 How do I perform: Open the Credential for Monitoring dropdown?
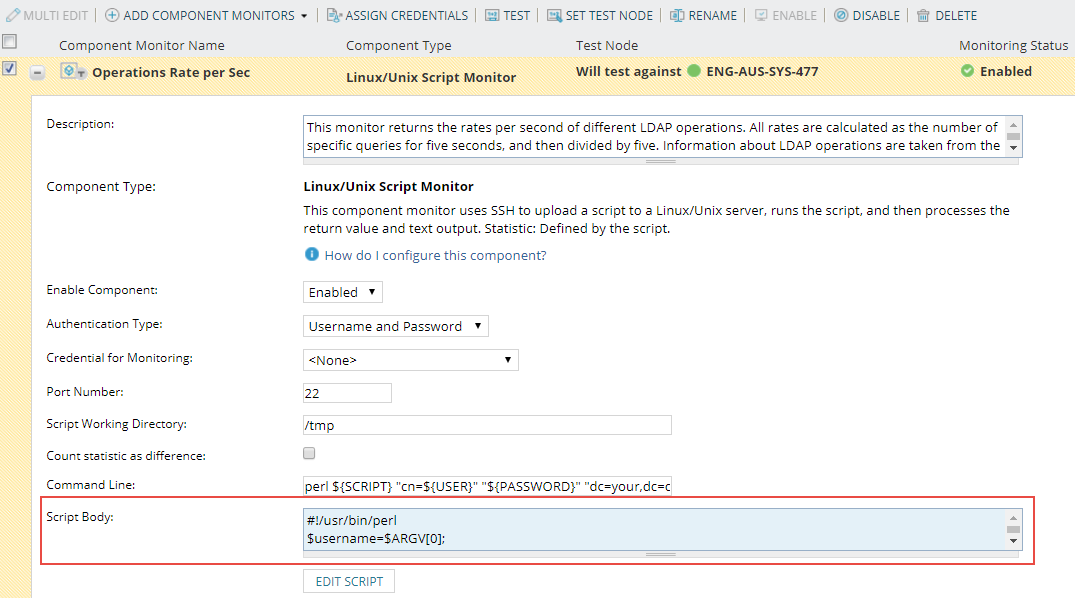coord(411,360)
